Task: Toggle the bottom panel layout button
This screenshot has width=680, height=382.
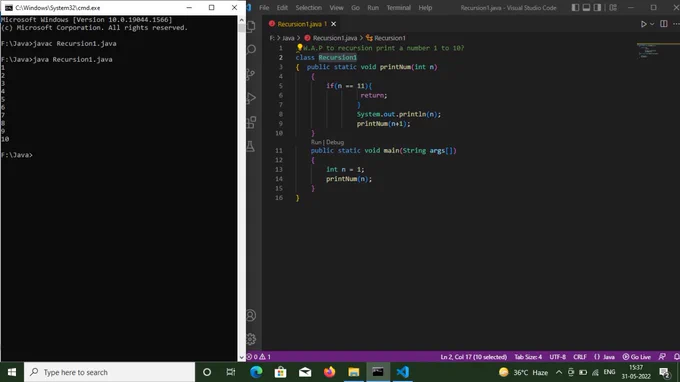Action: (586, 7)
